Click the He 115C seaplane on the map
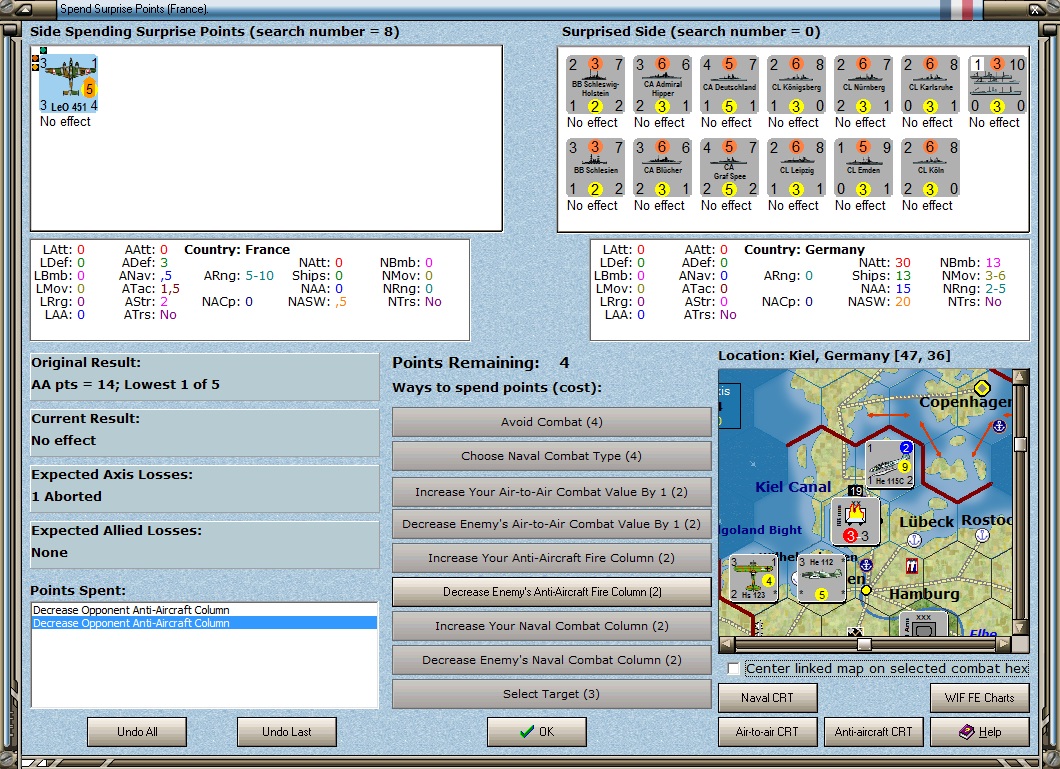 pyautogui.click(x=890, y=464)
